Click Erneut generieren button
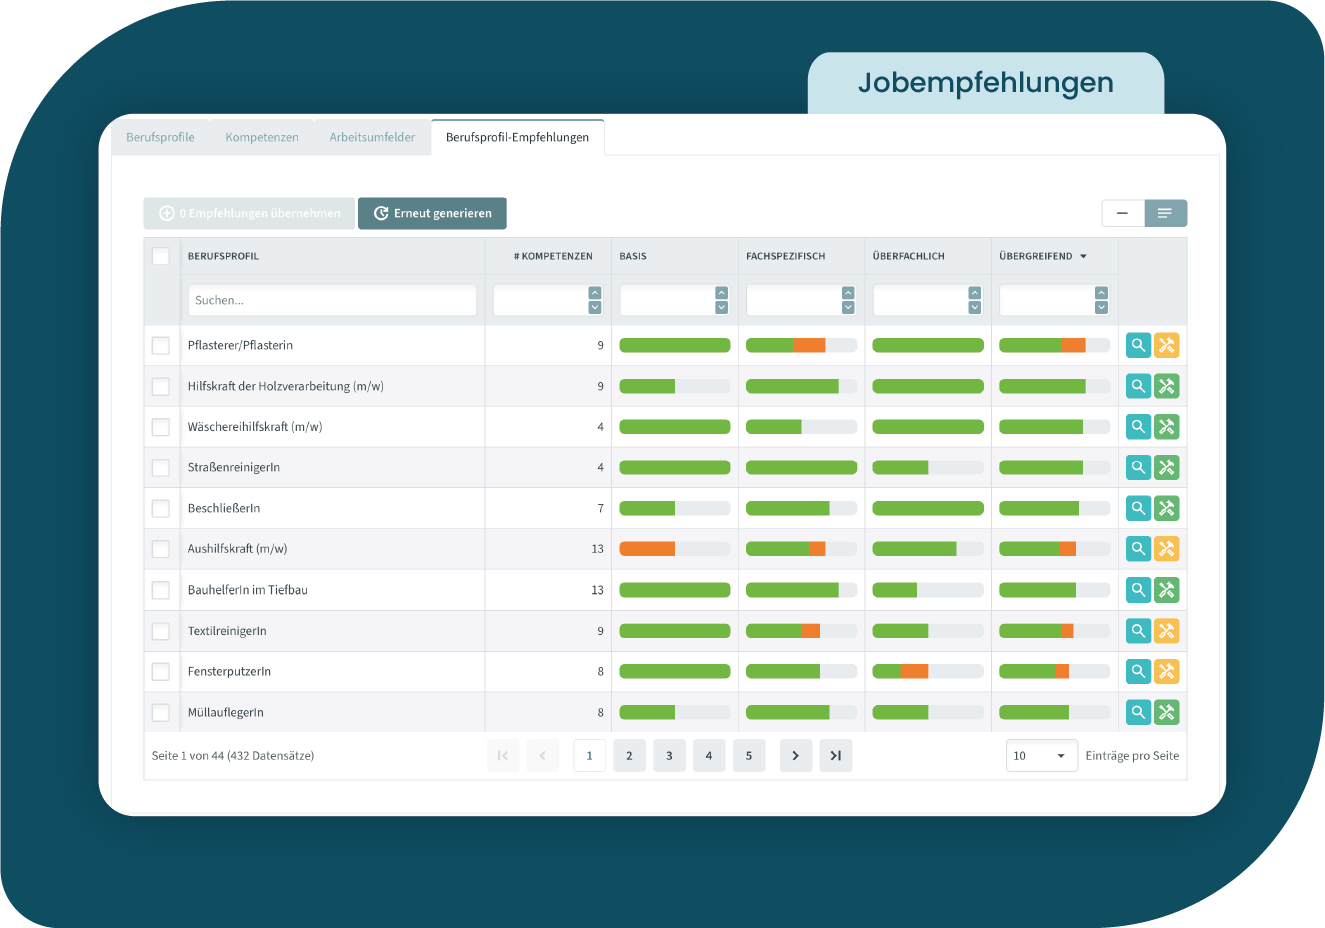The width and height of the screenshot is (1325, 928). [432, 213]
